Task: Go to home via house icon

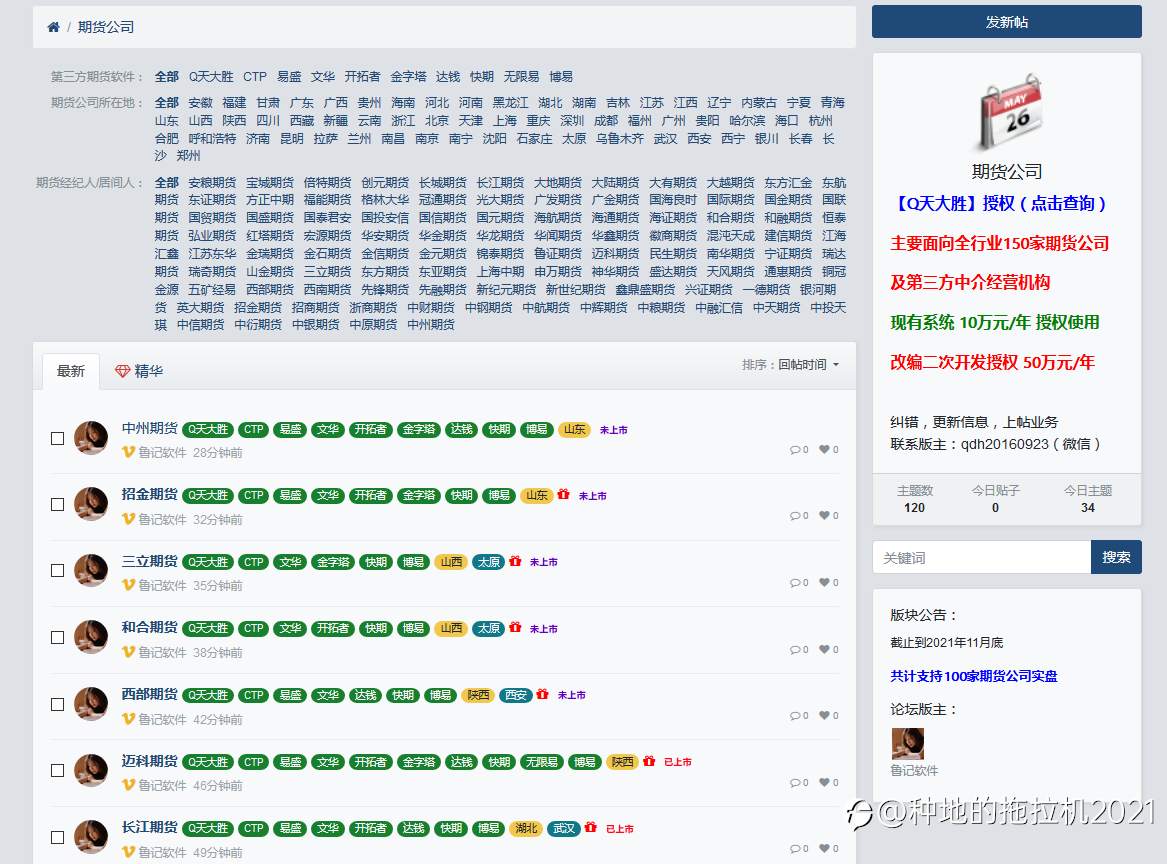Action: coord(53,27)
